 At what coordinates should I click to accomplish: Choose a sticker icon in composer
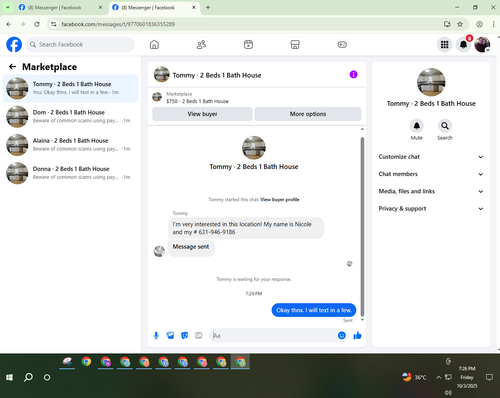click(184, 335)
